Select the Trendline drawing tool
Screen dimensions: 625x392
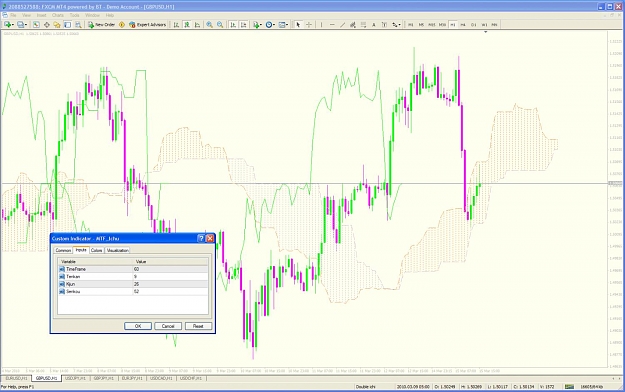tap(342, 25)
